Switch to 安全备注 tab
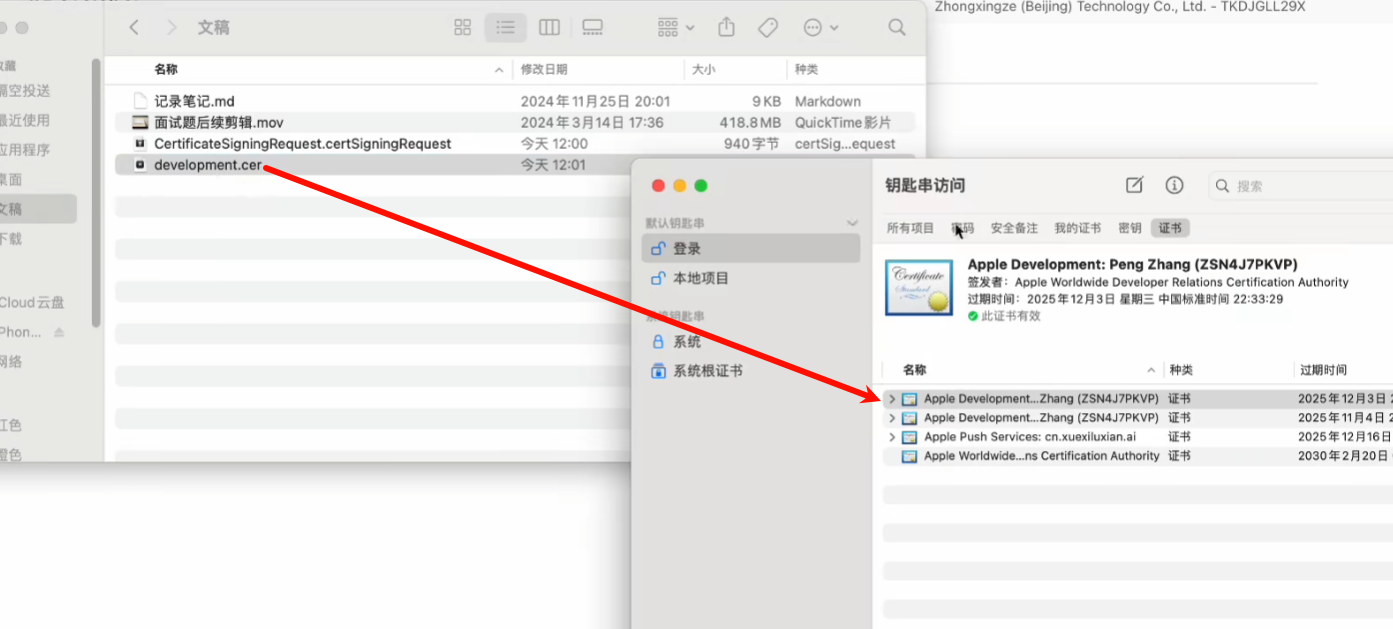 [x=1014, y=228]
